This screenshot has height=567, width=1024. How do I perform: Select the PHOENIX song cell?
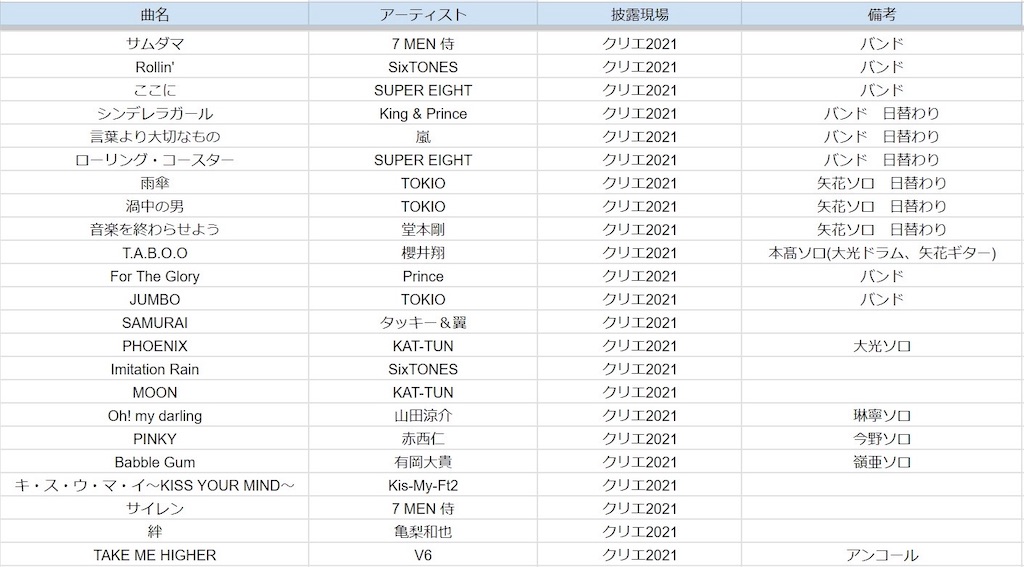(x=155, y=346)
